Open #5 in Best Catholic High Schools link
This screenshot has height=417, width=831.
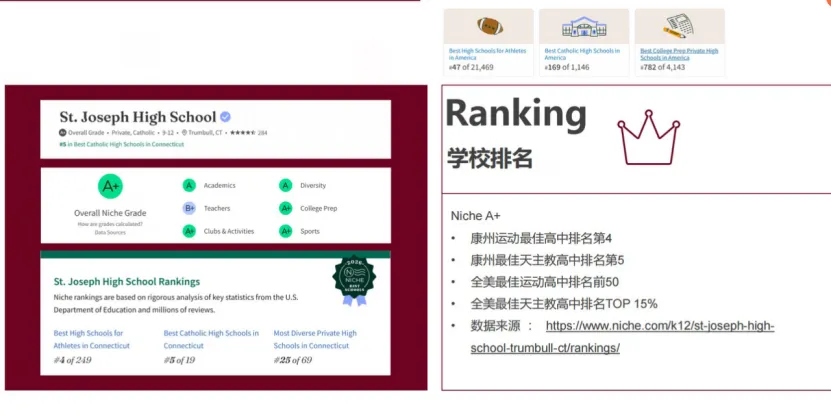(x=121, y=144)
